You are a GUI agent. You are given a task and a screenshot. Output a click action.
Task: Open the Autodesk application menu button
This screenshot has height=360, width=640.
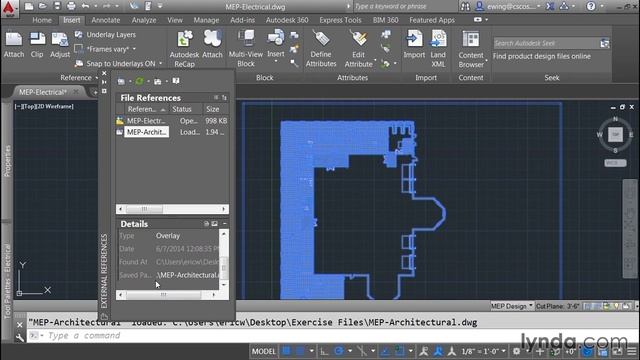[x=9, y=9]
